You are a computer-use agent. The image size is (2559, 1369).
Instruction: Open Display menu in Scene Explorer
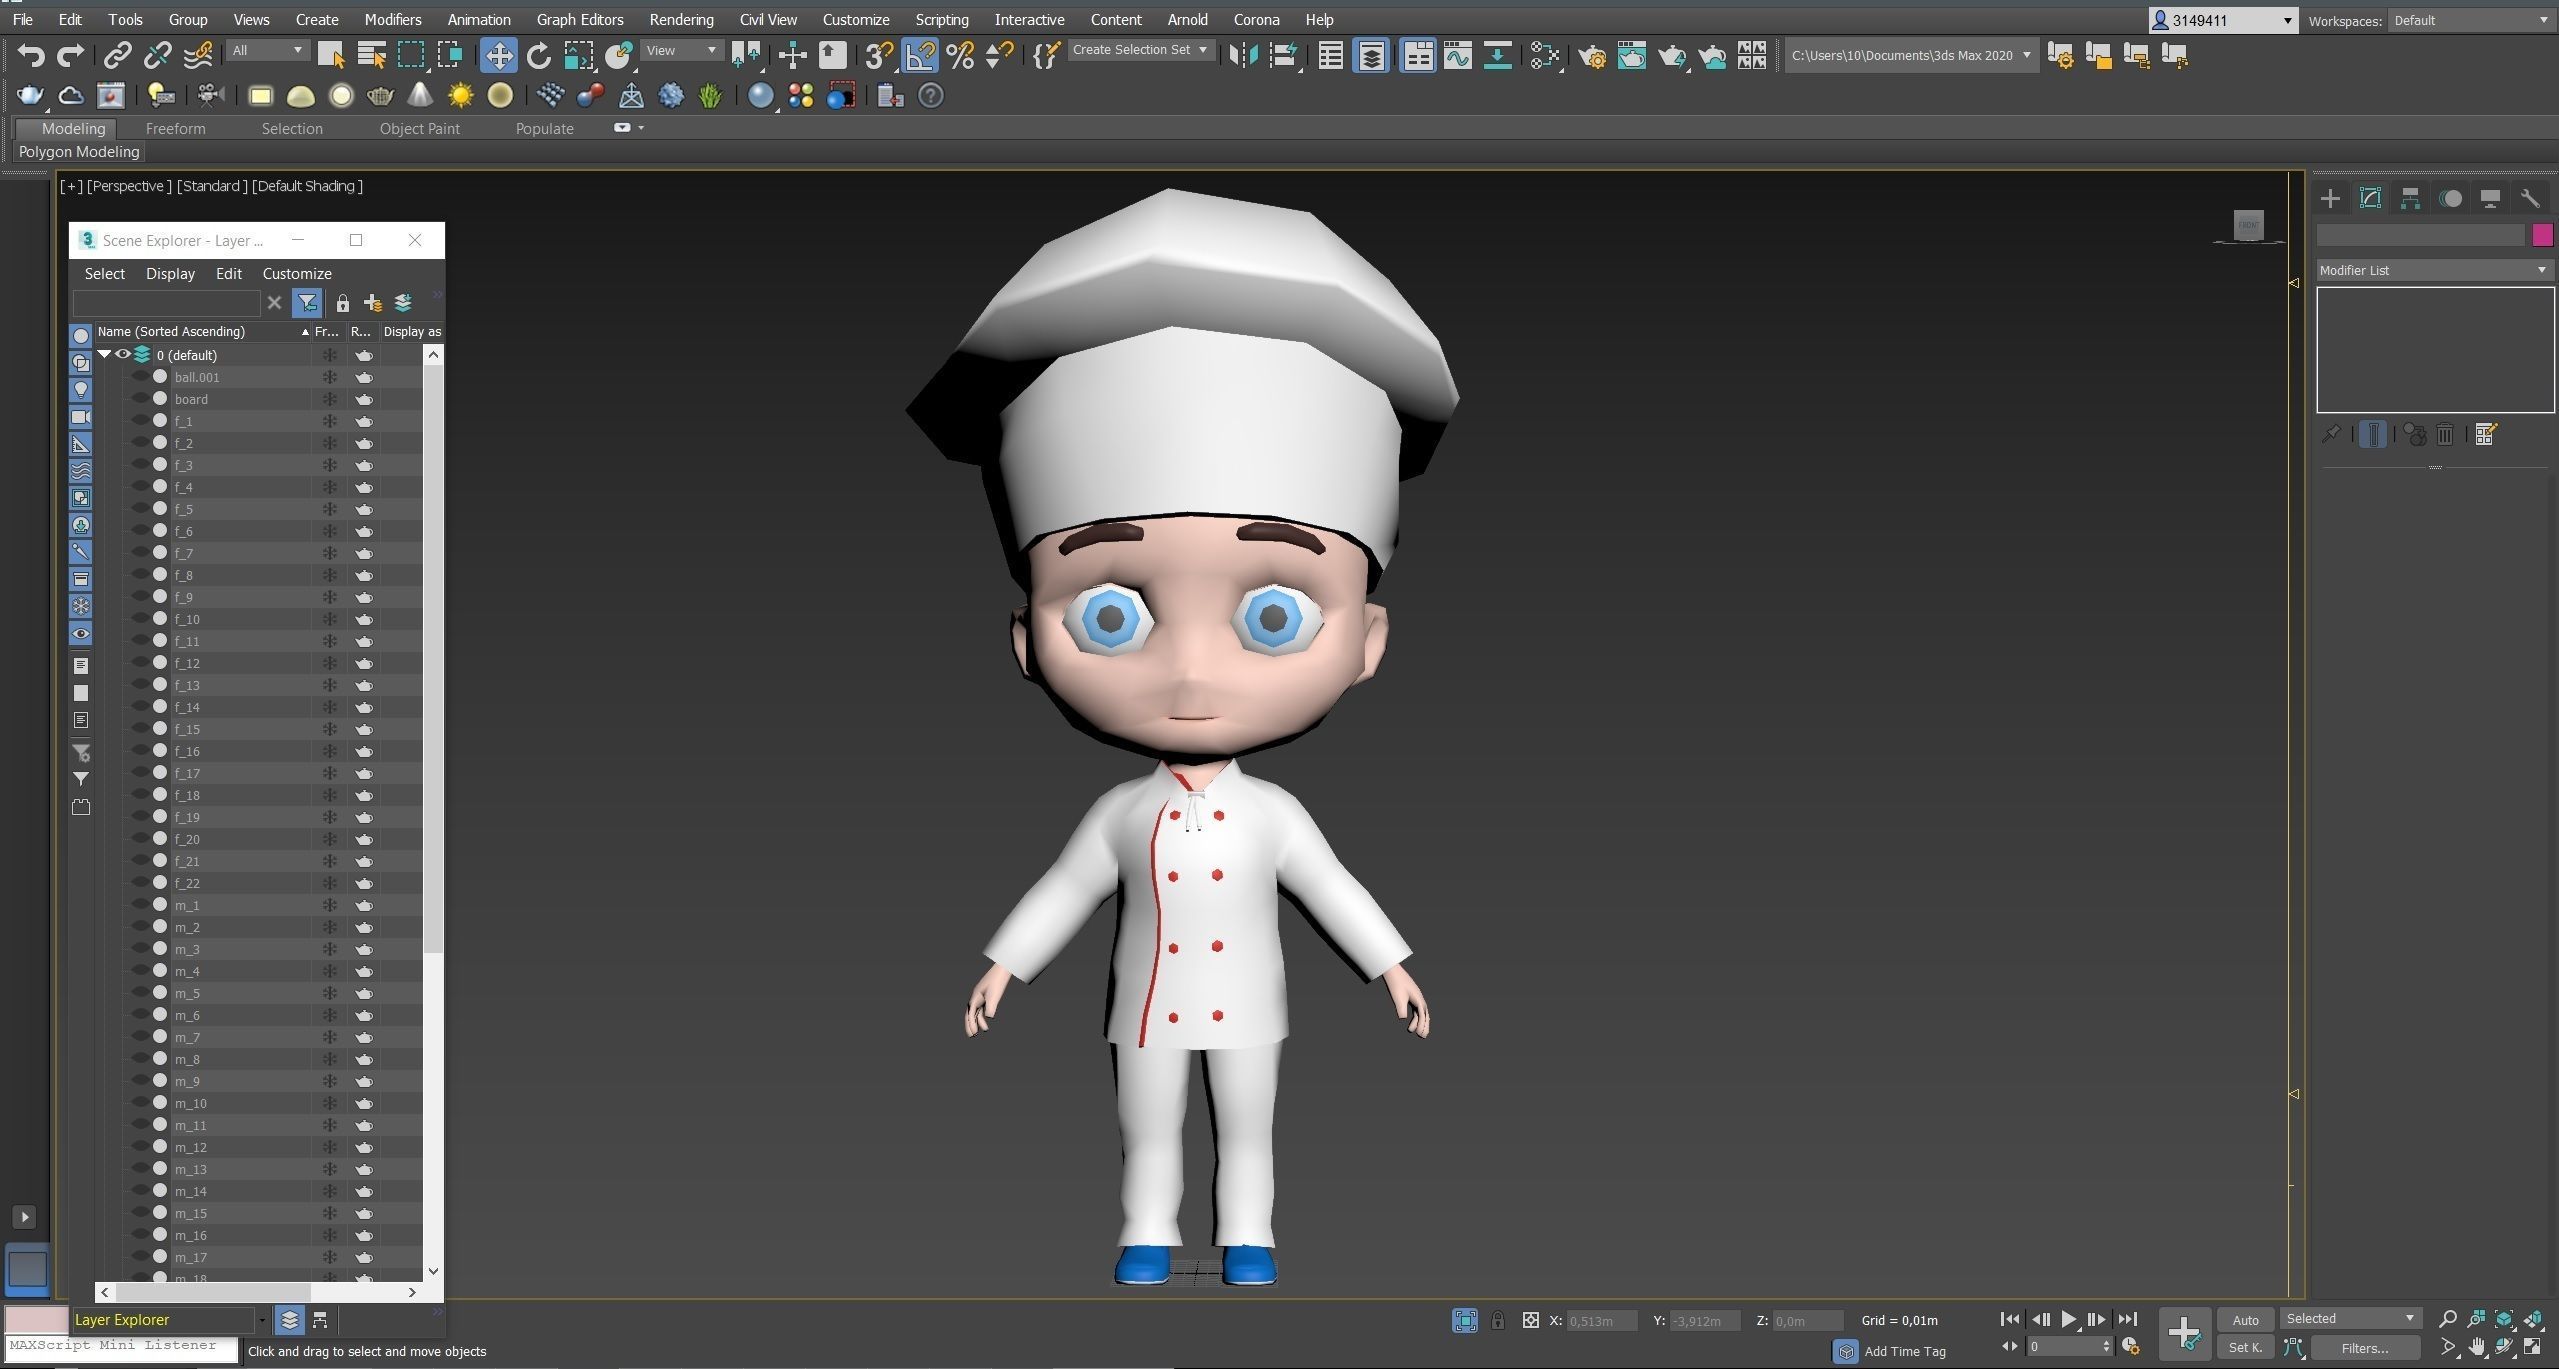170,273
